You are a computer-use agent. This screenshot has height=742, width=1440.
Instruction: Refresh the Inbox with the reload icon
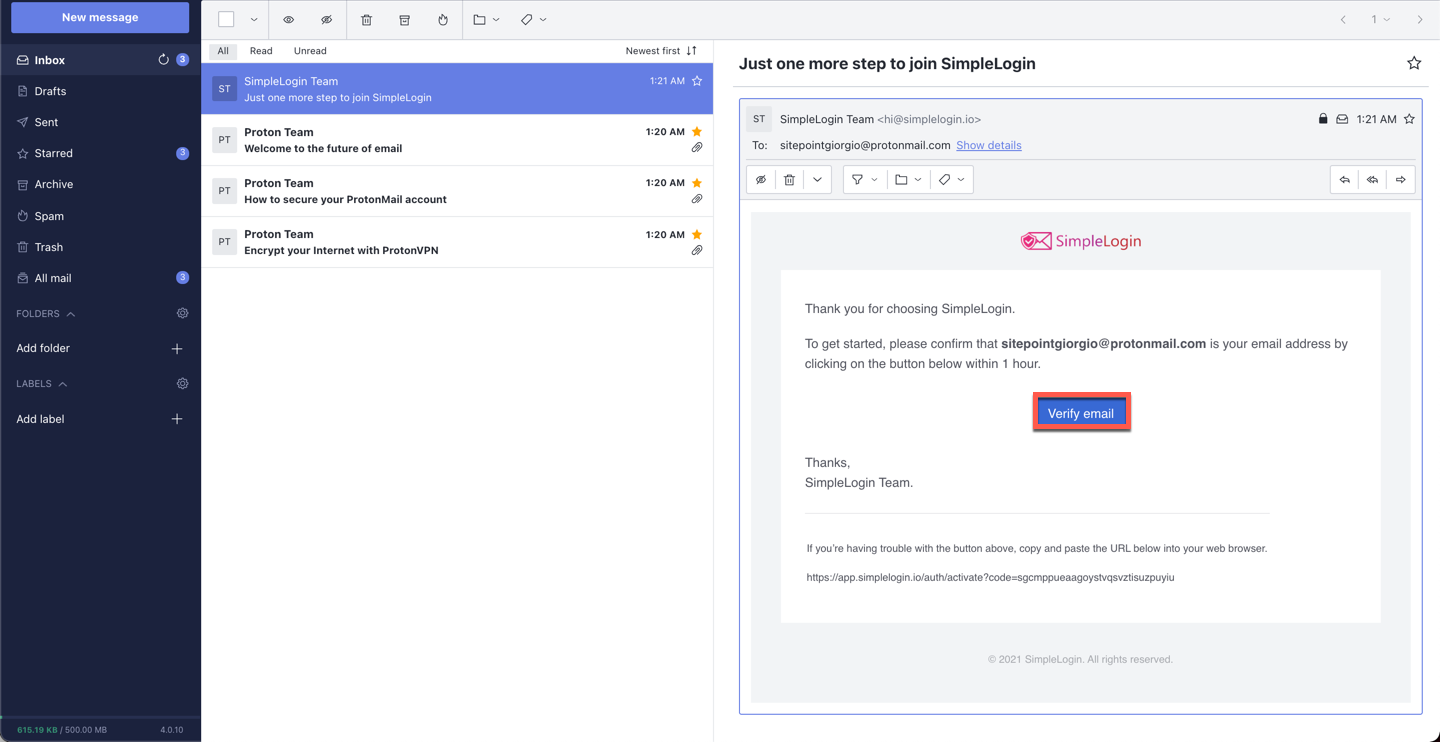pos(164,60)
